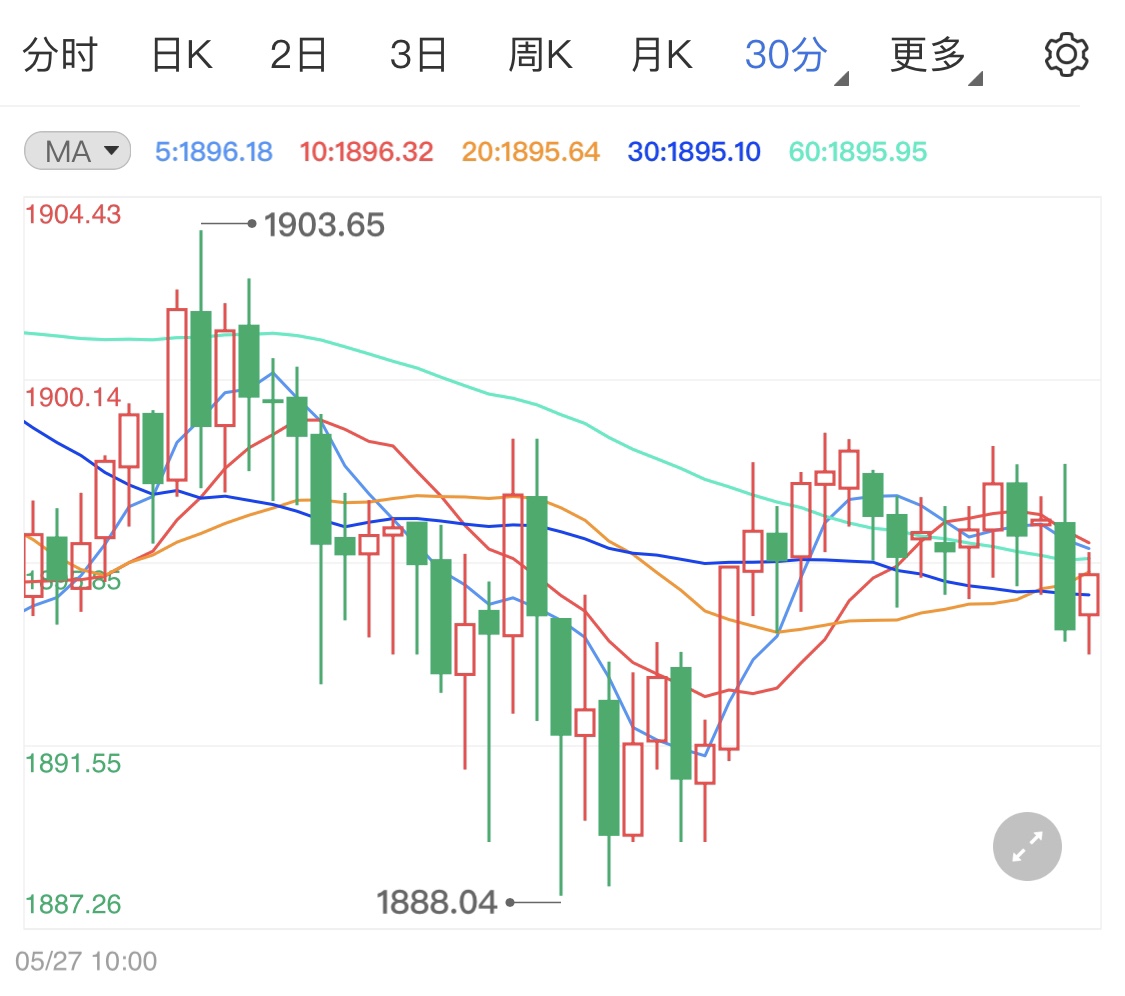Image resolution: width=1125 pixels, height=996 pixels.
Task: Open the MA indicator dropdown
Action: (x=77, y=151)
